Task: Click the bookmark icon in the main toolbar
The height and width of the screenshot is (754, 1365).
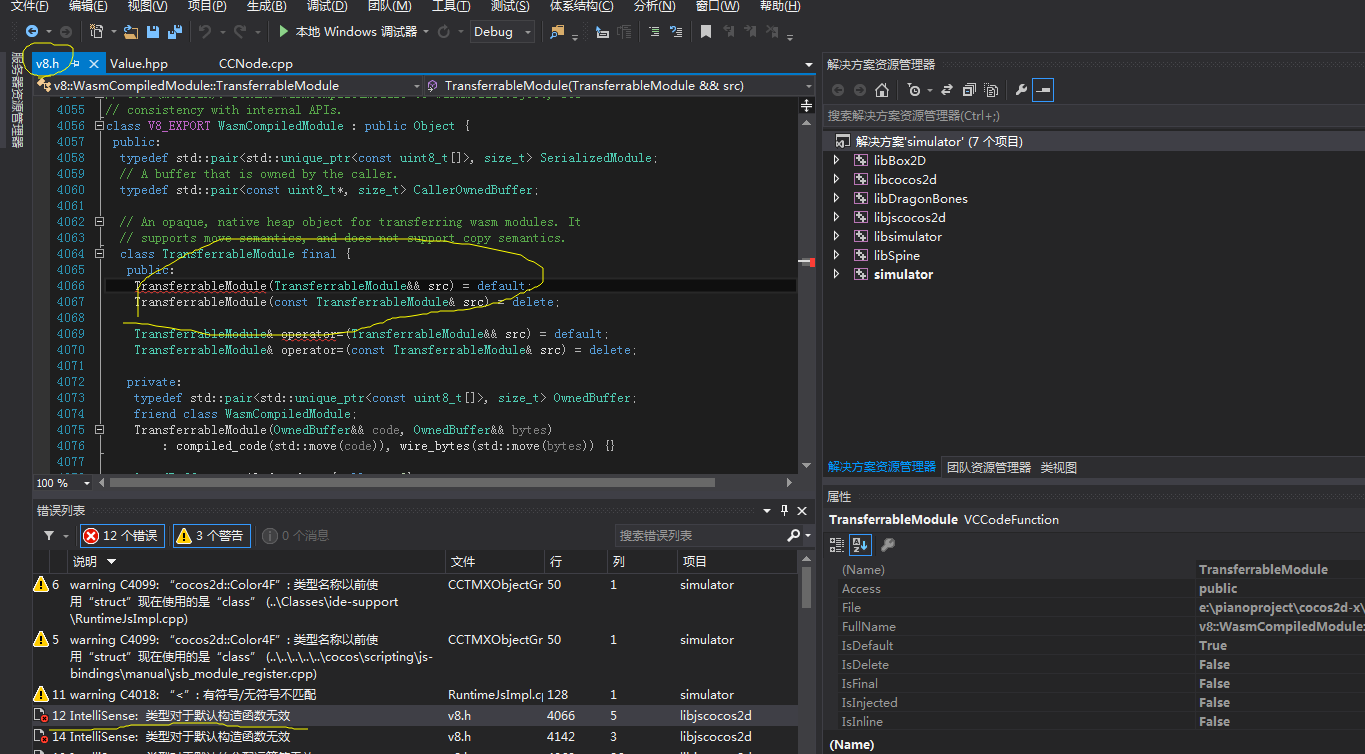Action: coord(706,32)
